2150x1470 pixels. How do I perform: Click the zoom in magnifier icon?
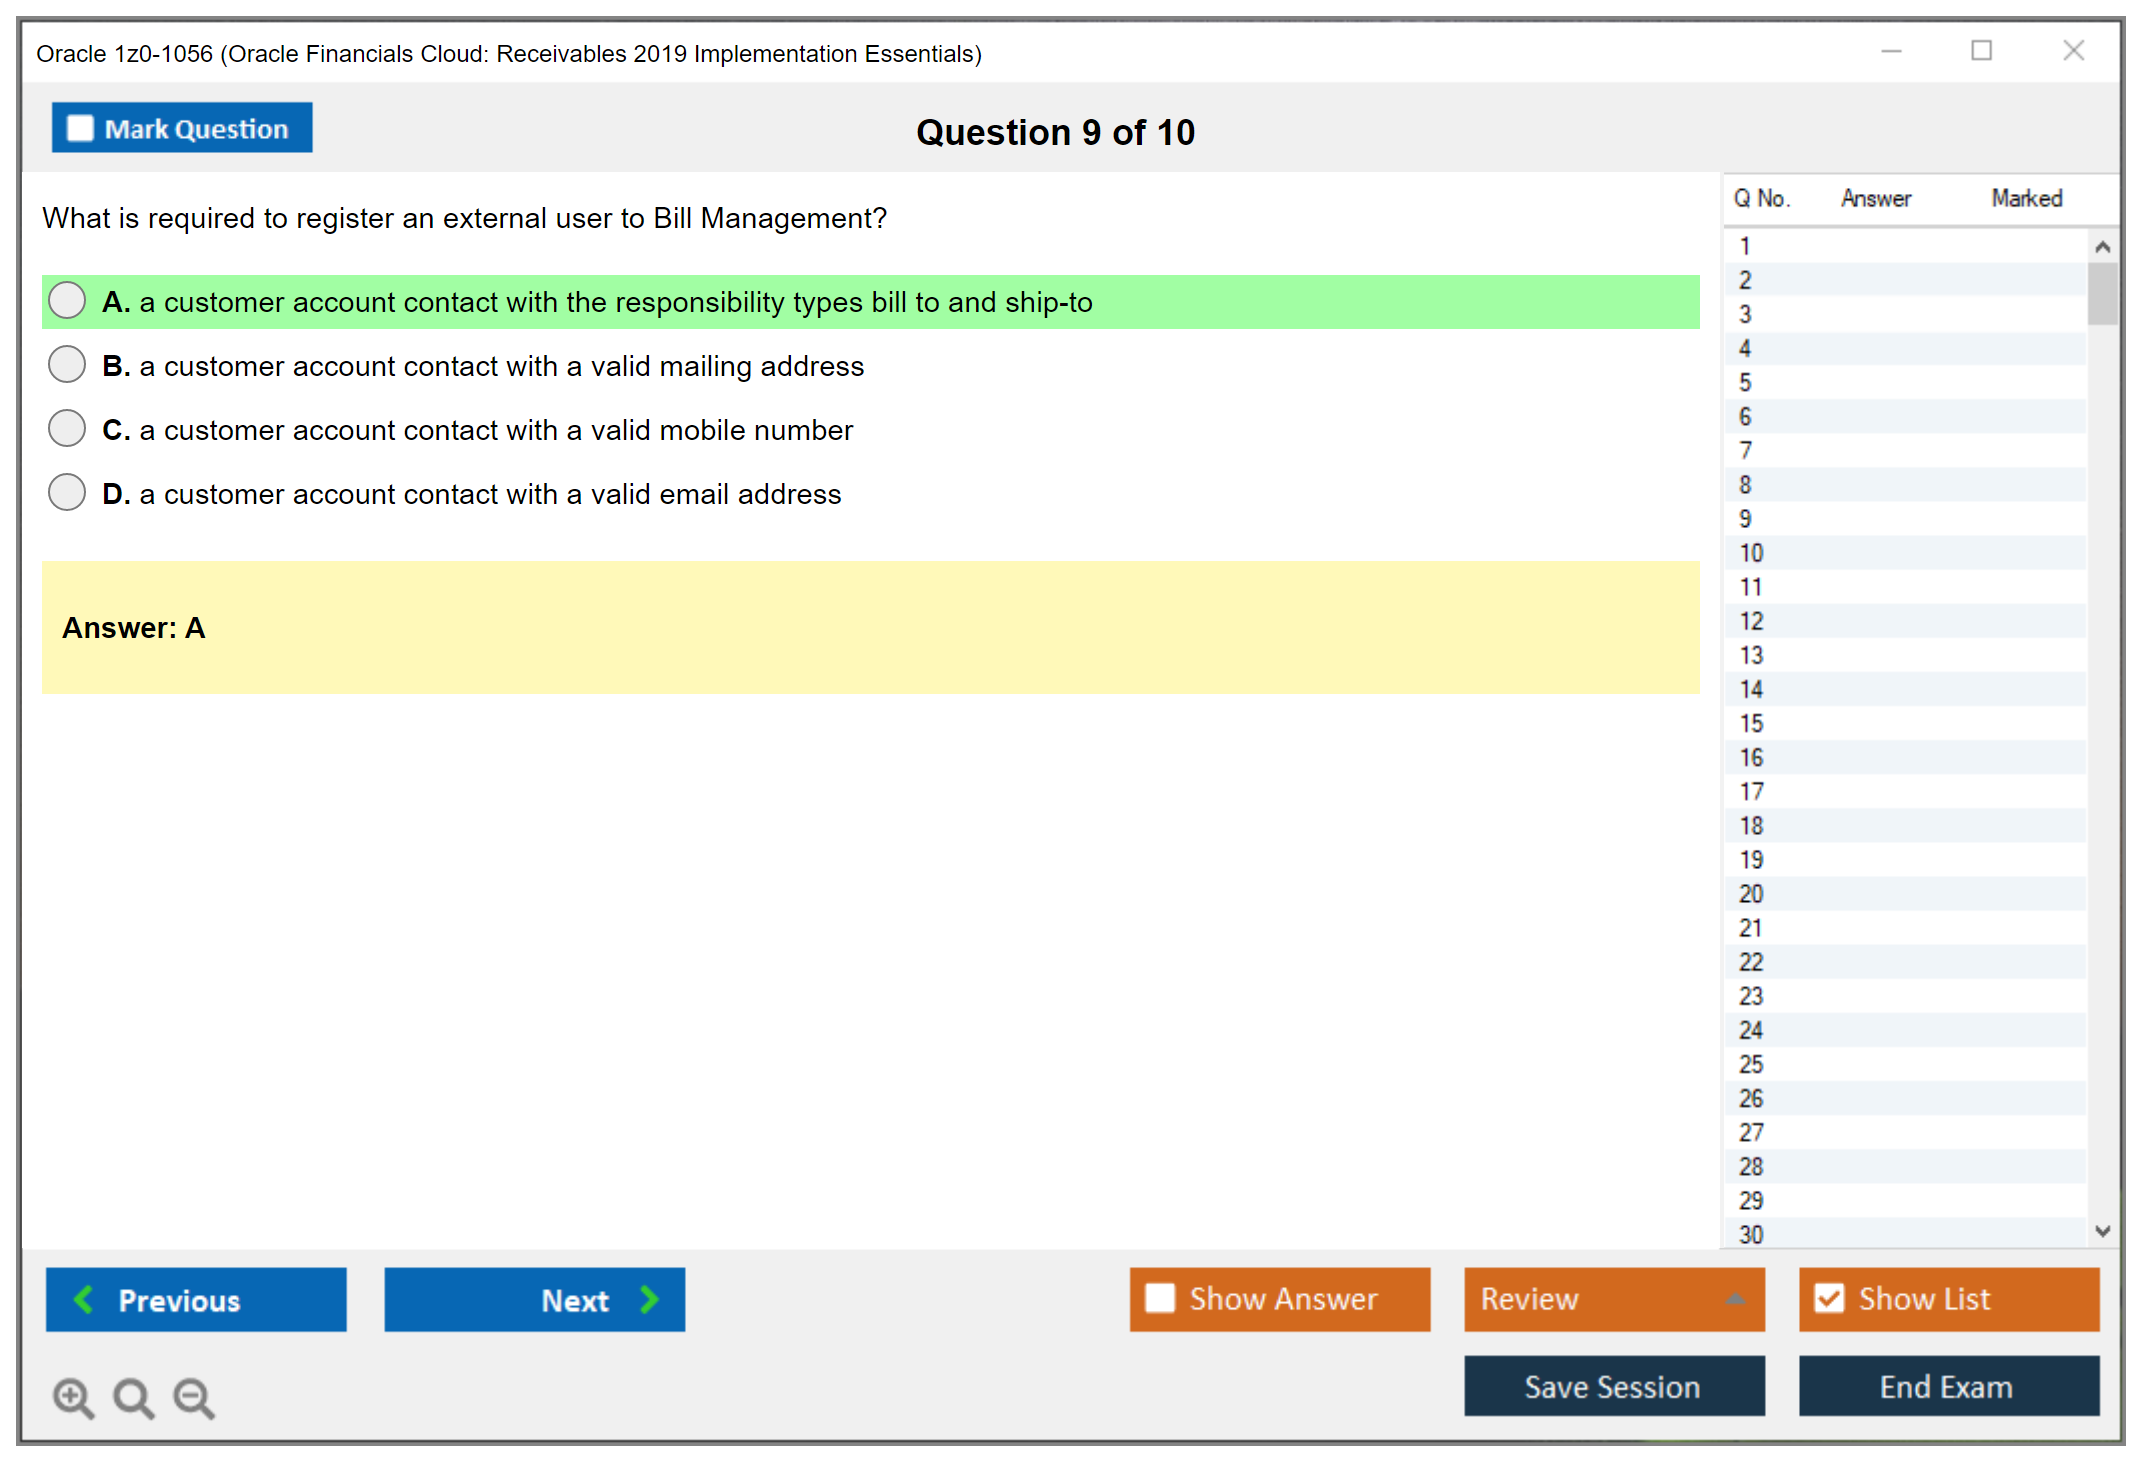point(73,1397)
